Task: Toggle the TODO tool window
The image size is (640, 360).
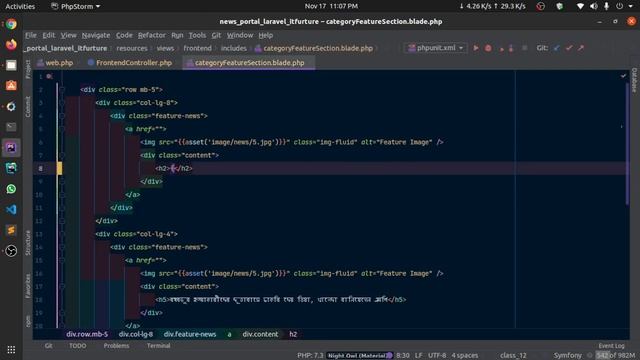Action: [77, 346]
